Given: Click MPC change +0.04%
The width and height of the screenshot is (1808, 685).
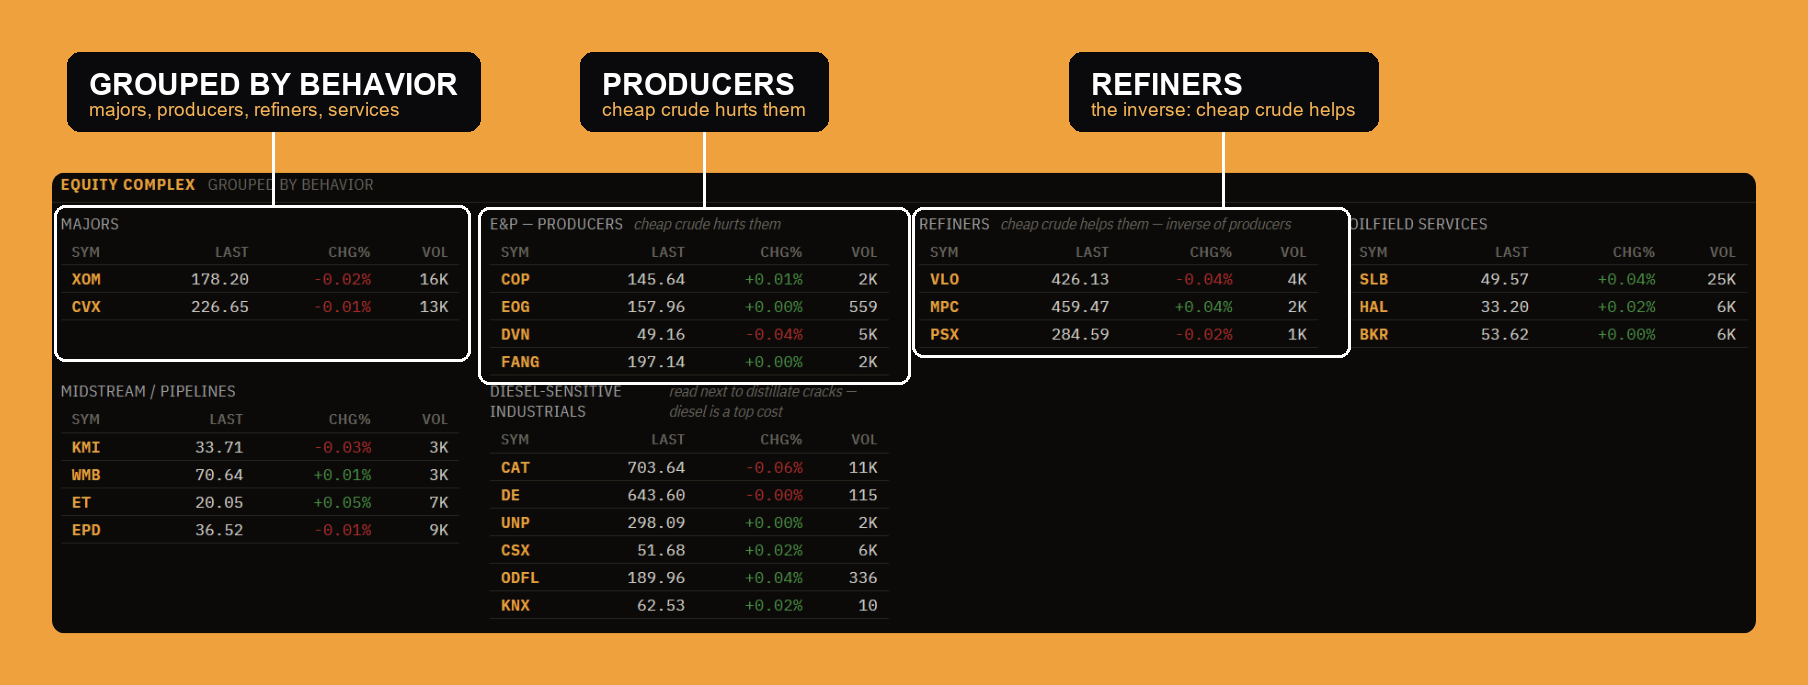Looking at the screenshot, I should pyautogui.click(x=1203, y=307).
